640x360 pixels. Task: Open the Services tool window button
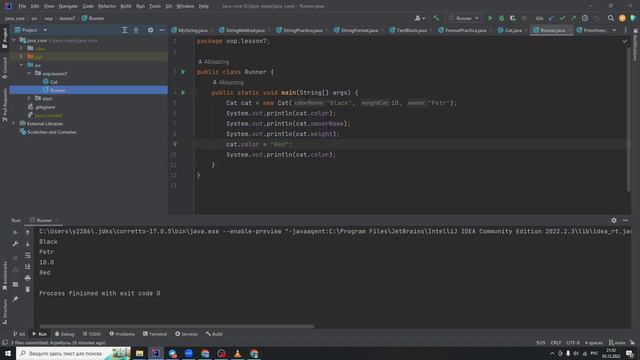click(187, 334)
